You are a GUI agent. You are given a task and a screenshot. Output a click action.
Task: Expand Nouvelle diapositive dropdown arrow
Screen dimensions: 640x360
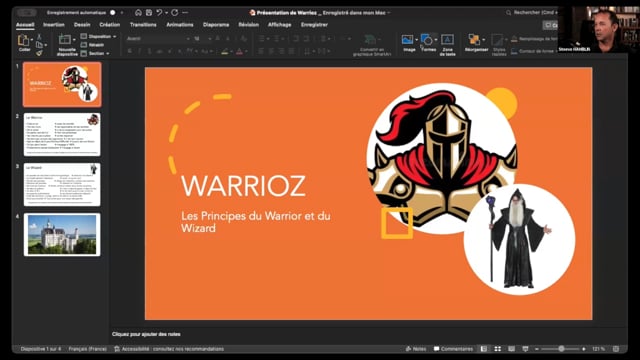click(74, 40)
